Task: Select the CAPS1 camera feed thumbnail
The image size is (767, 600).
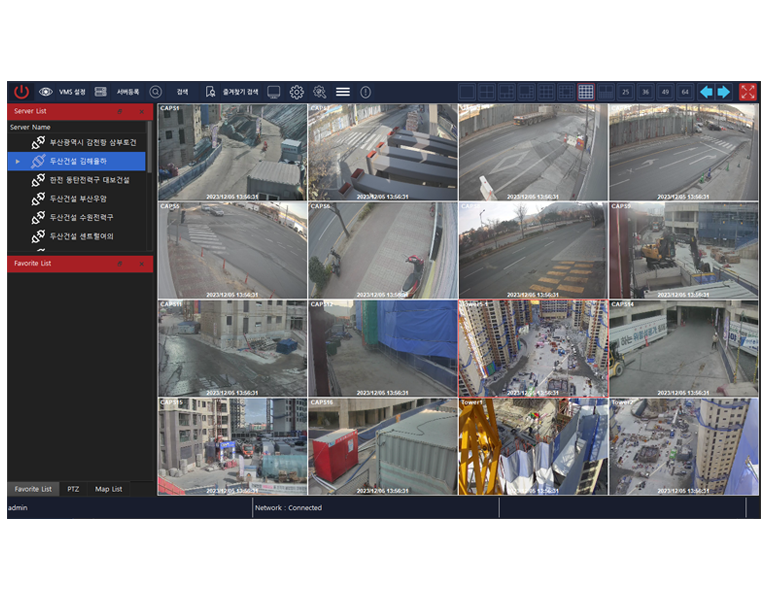Action: point(232,152)
